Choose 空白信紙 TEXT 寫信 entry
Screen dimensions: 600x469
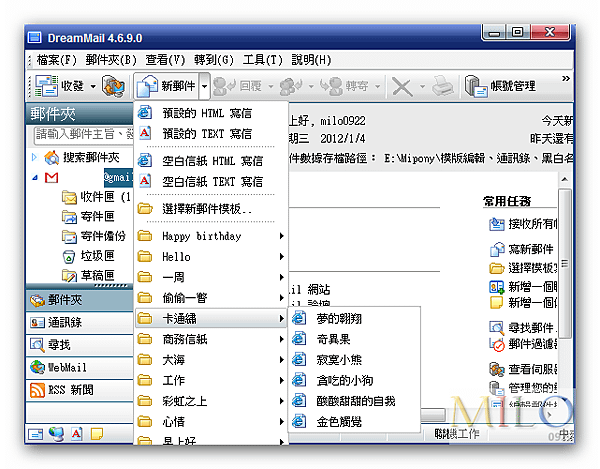pos(211,181)
